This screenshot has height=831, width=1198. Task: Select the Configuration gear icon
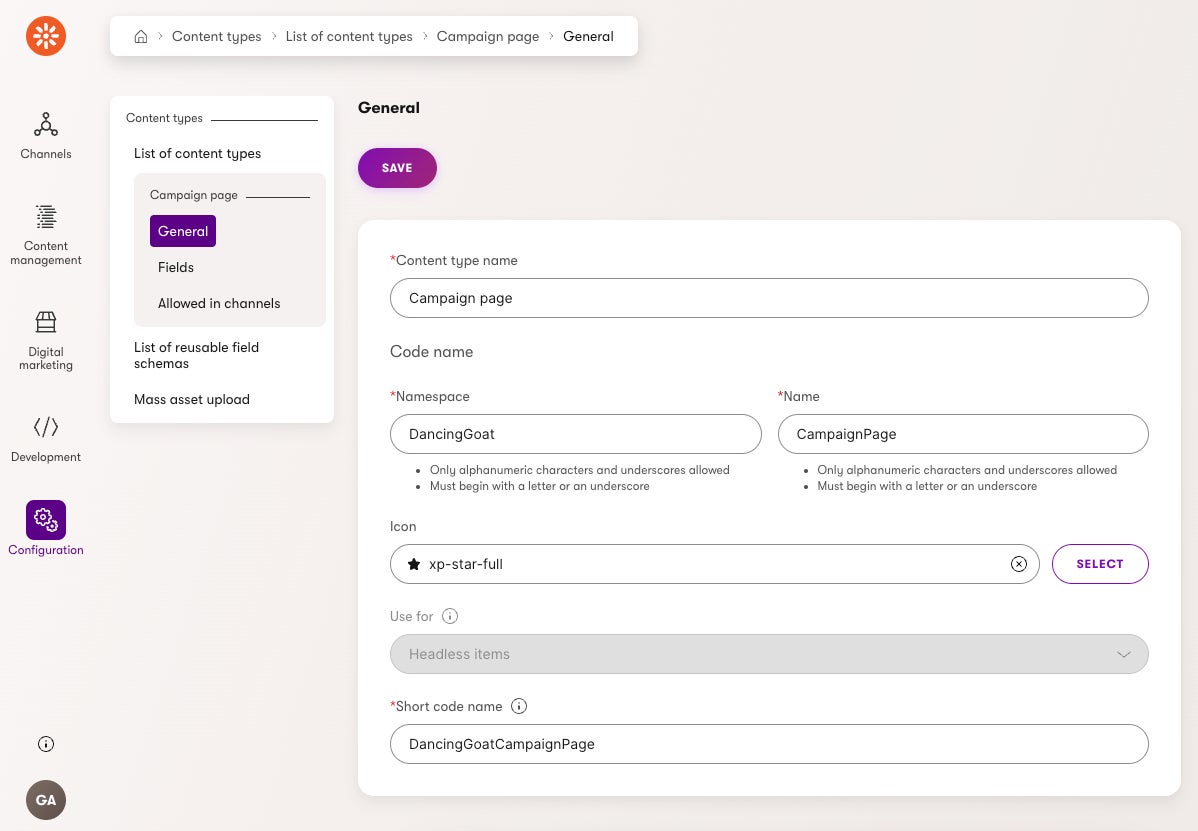[46, 520]
